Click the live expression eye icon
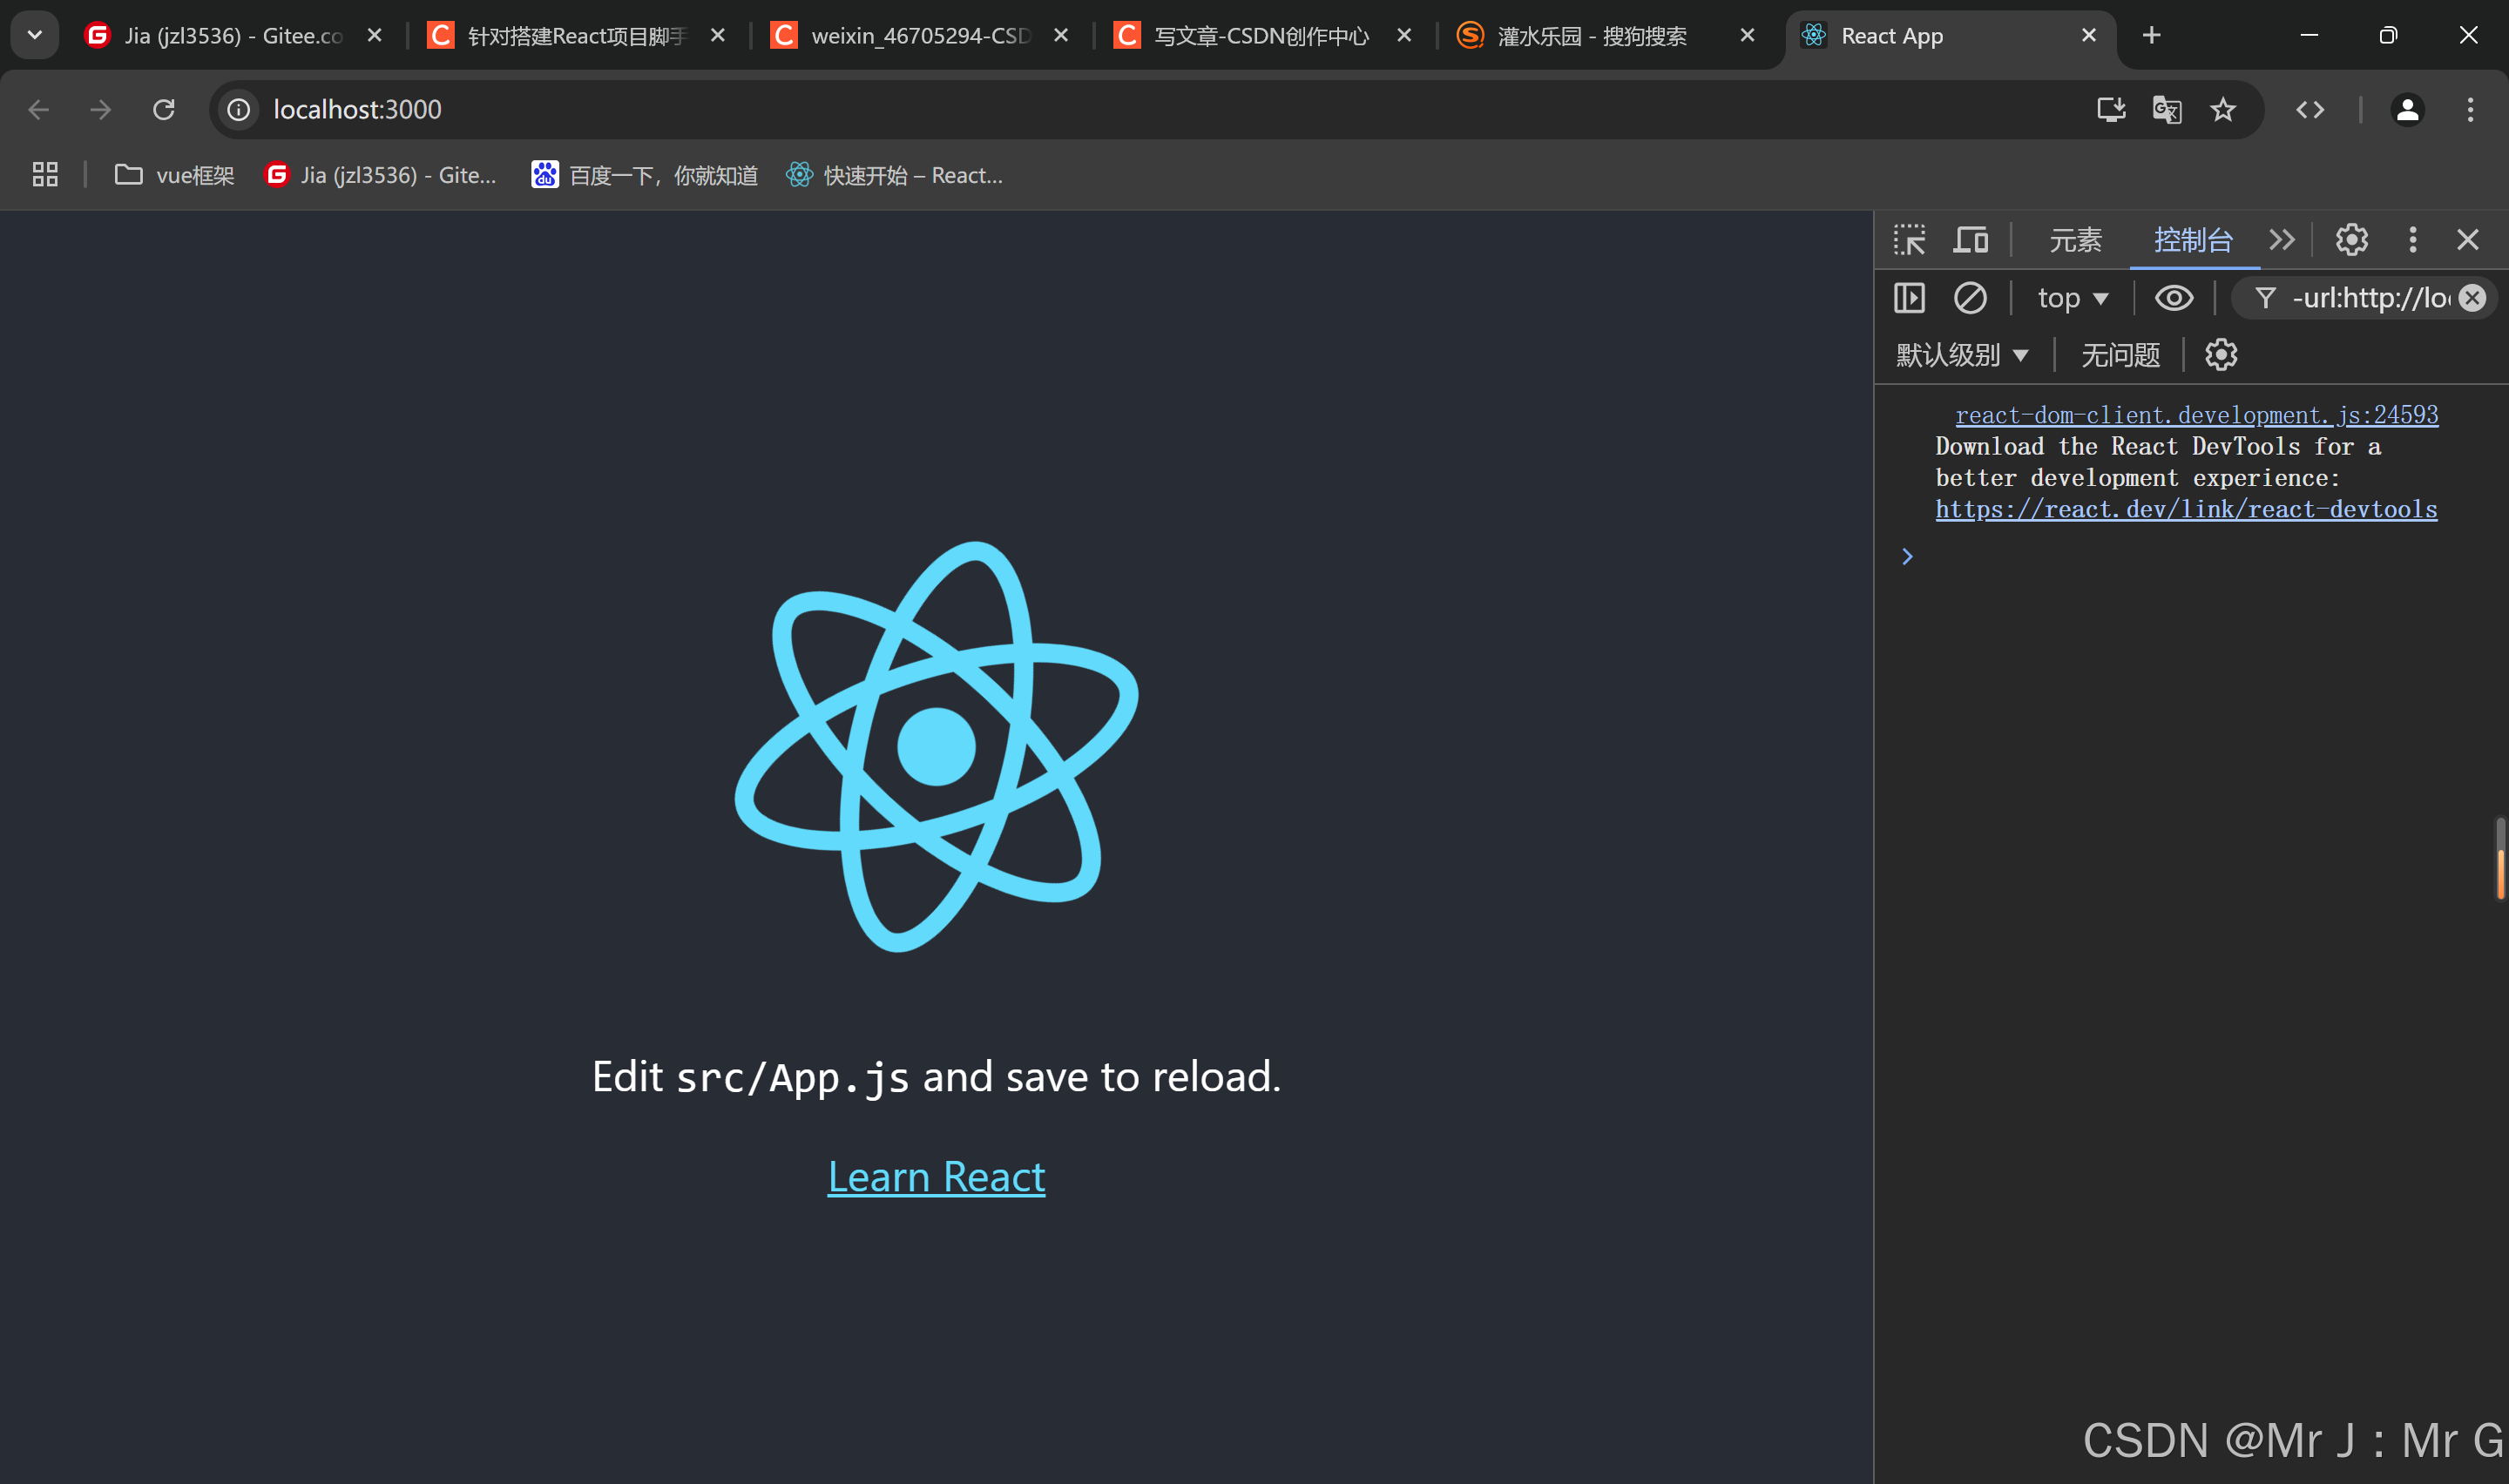The image size is (2509, 1484). tap(2173, 298)
